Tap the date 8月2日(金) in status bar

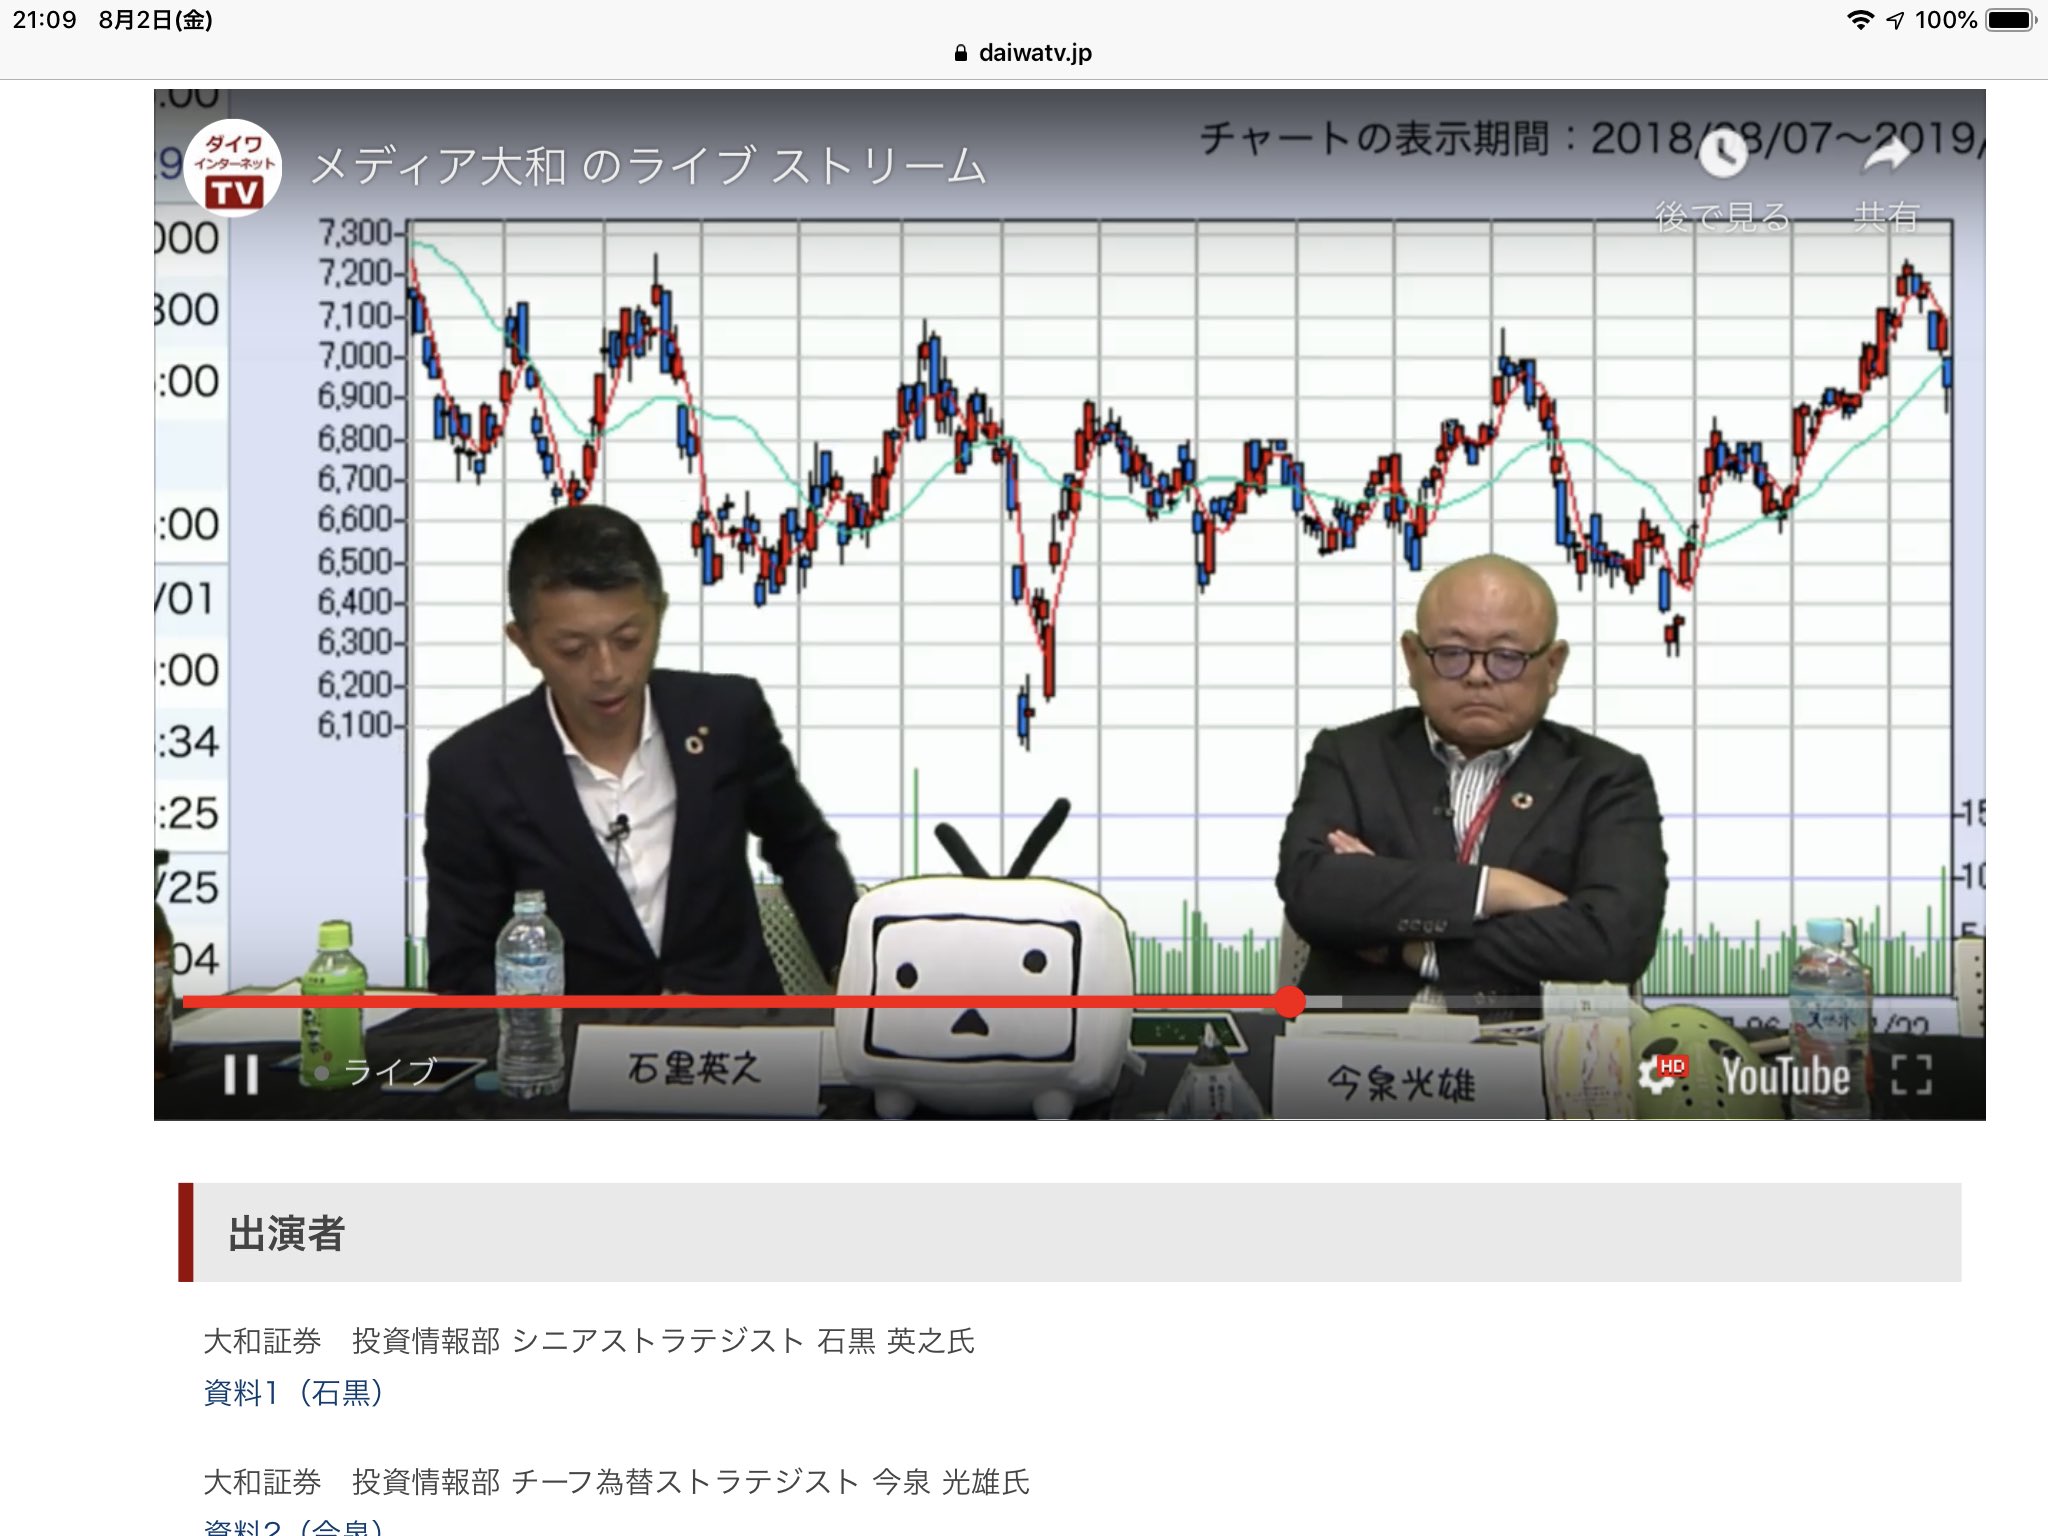pos(155,20)
